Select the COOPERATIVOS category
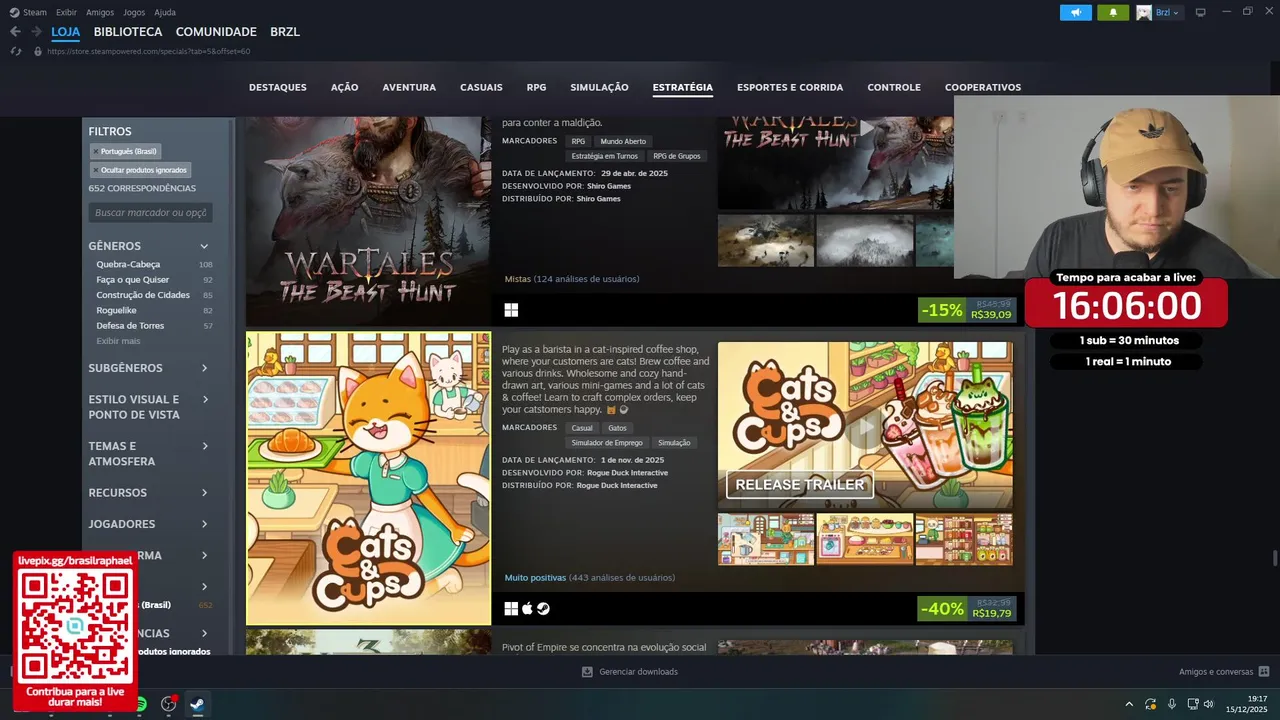Screen dimensions: 1280x720 point(983,87)
